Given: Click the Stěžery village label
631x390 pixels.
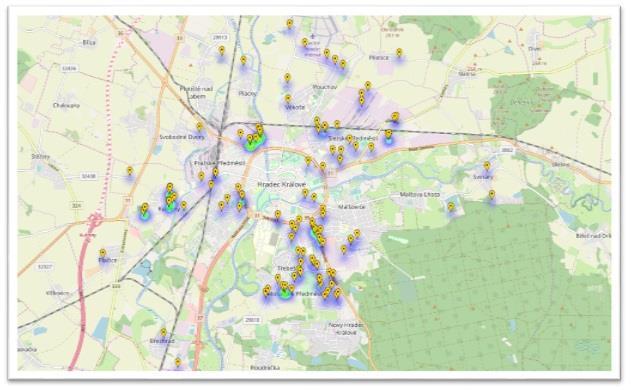Looking at the screenshot, I should click(41, 157).
